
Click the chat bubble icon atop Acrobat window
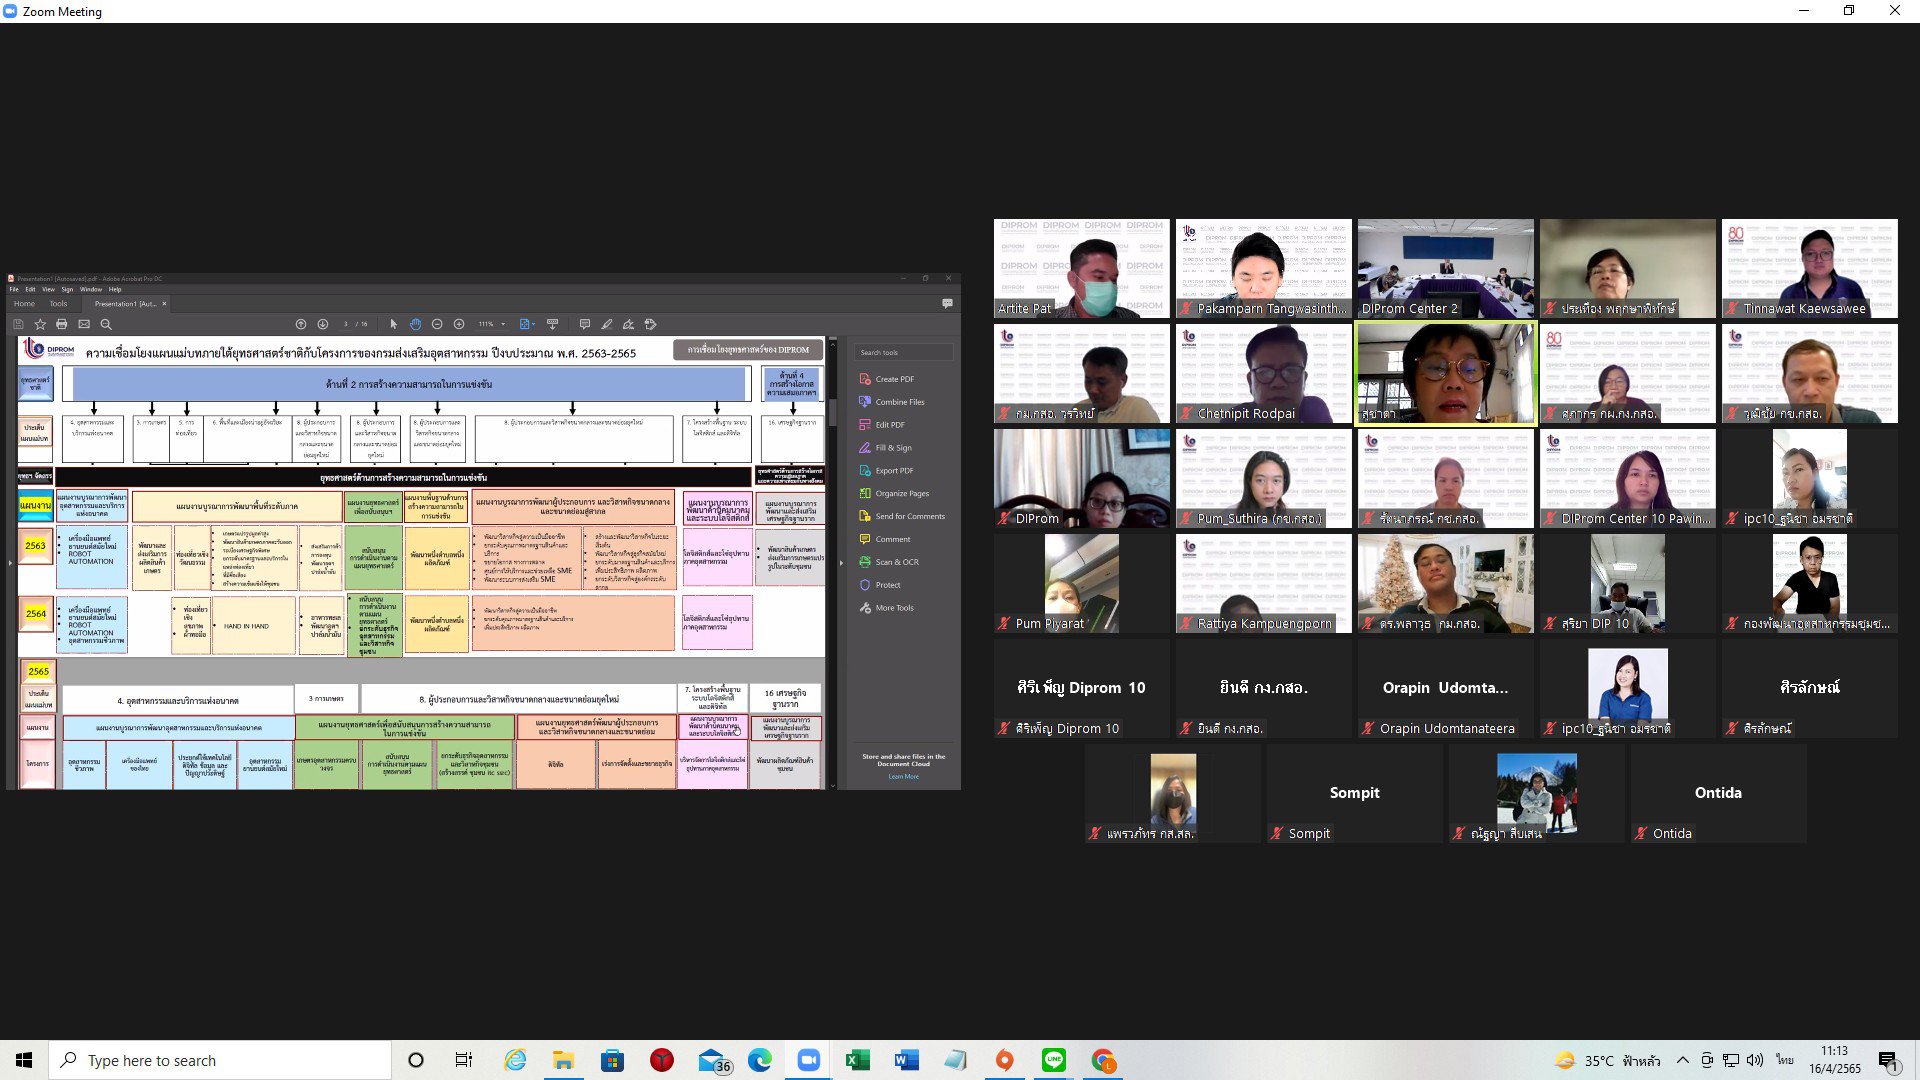pyautogui.click(x=947, y=303)
